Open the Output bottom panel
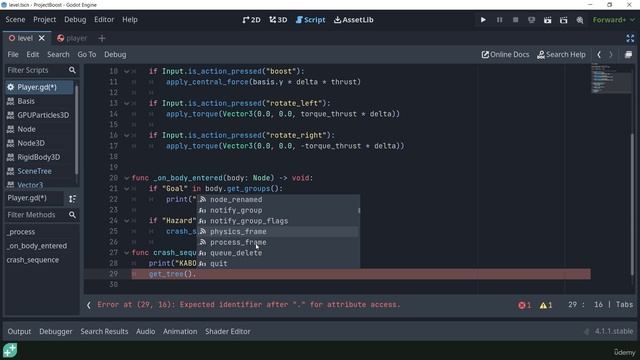This screenshot has width=640, height=360. [x=19, y=331]
